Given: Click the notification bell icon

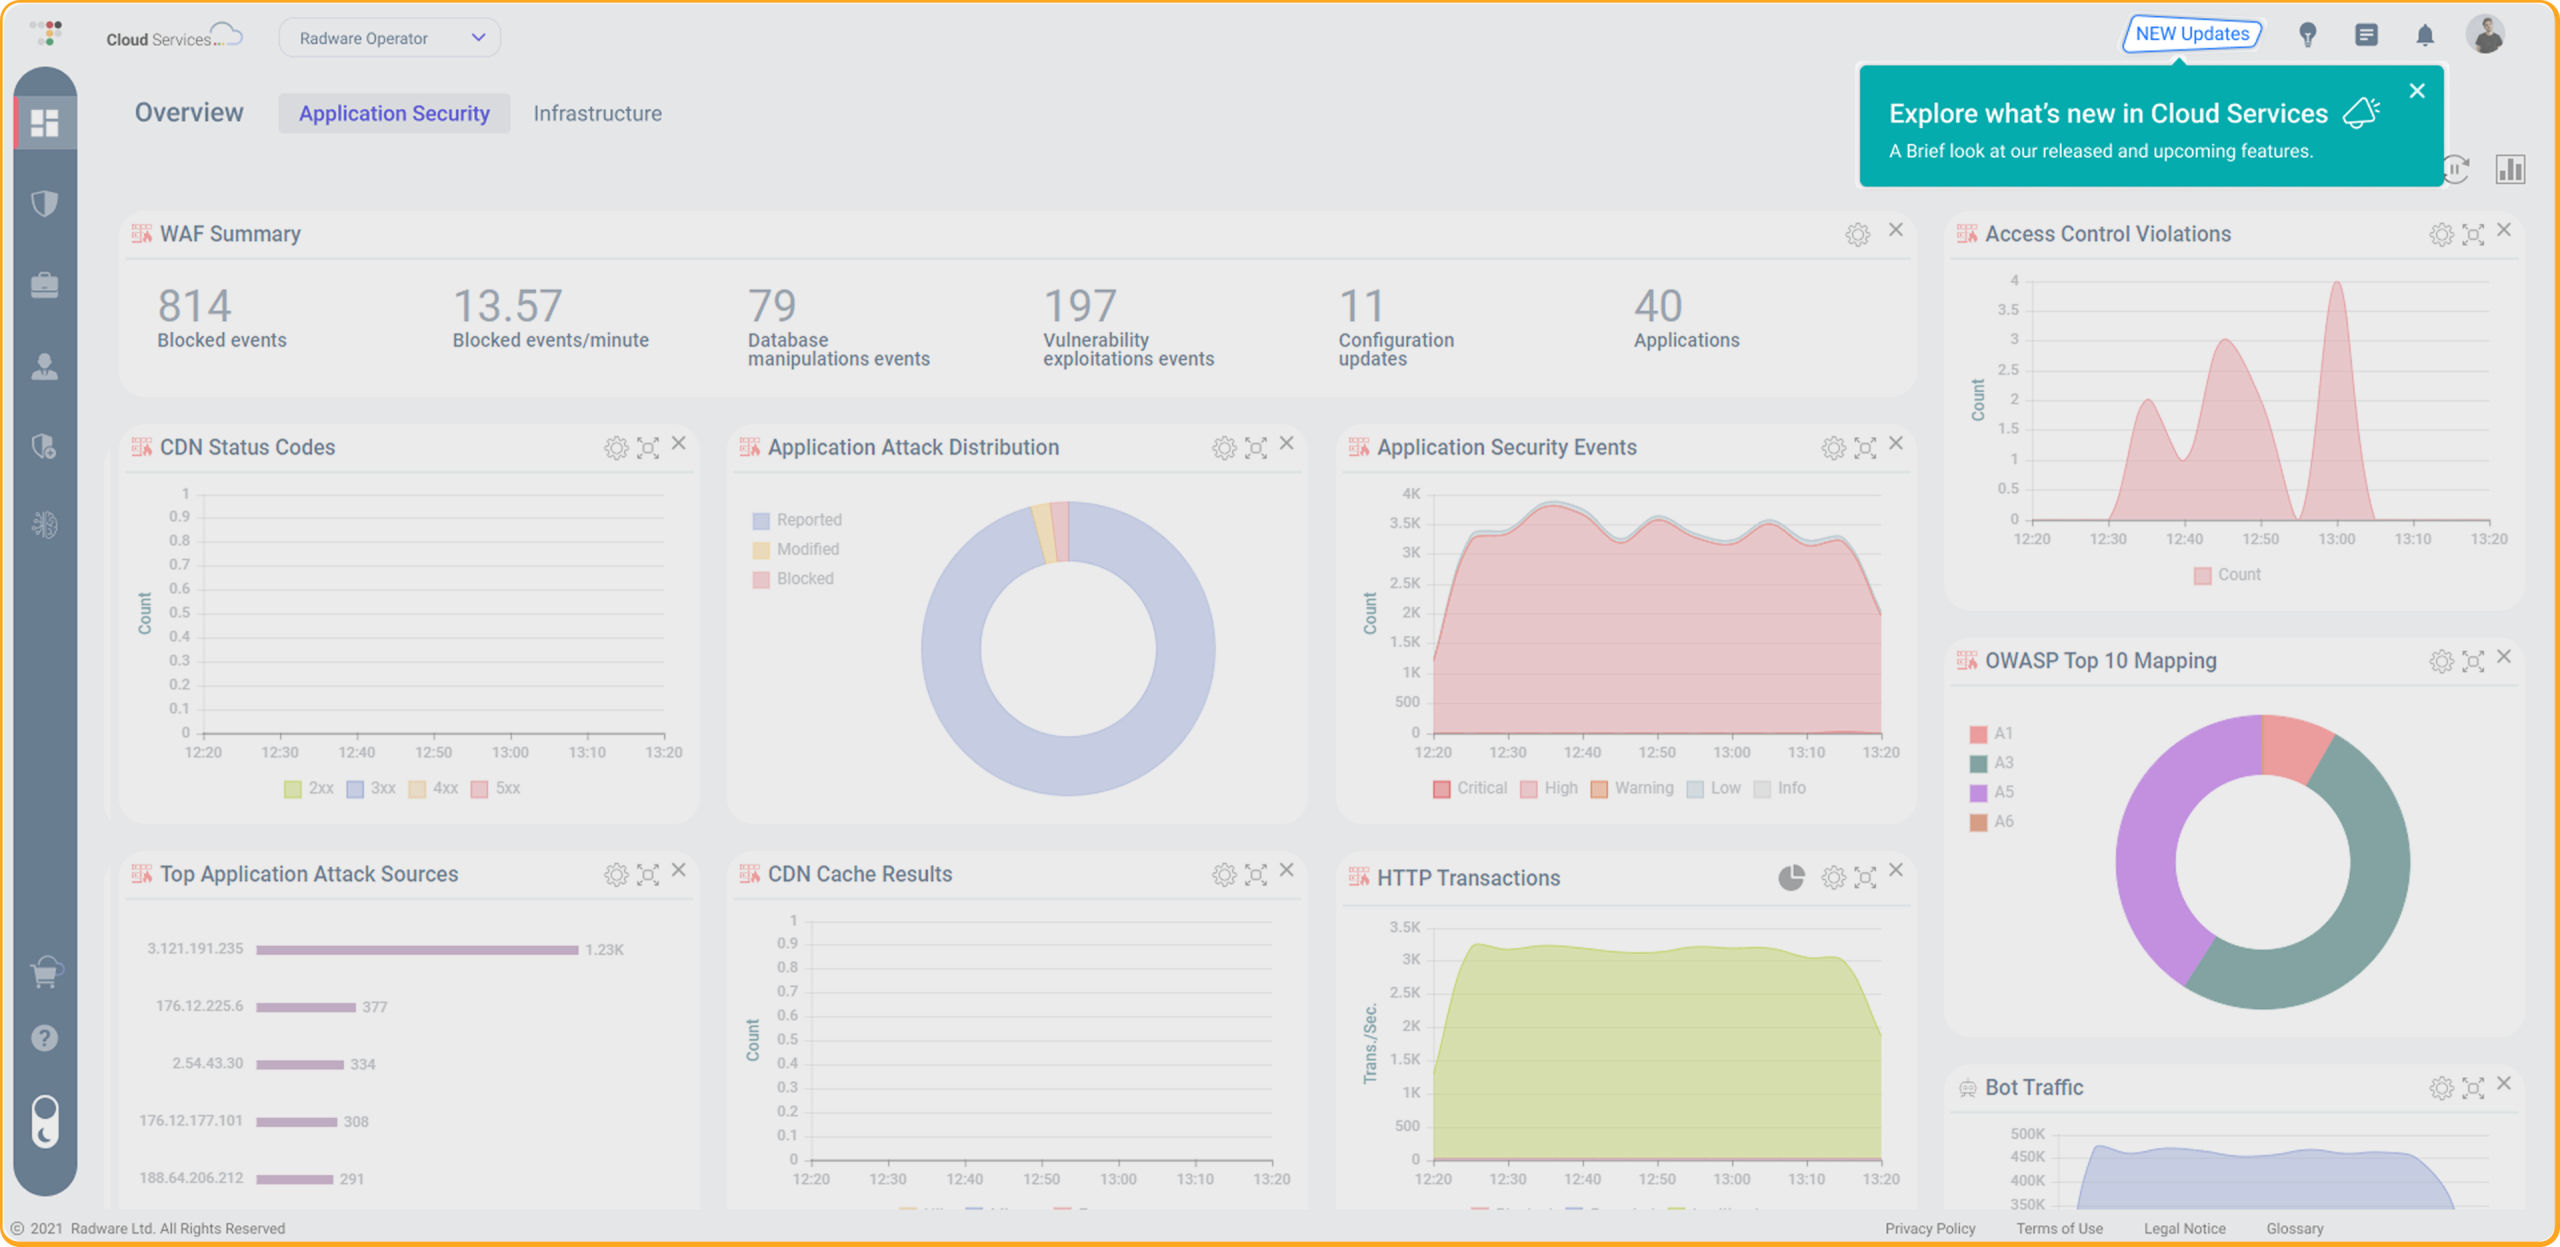Looking at the screenshot, I should (2425, 36).
